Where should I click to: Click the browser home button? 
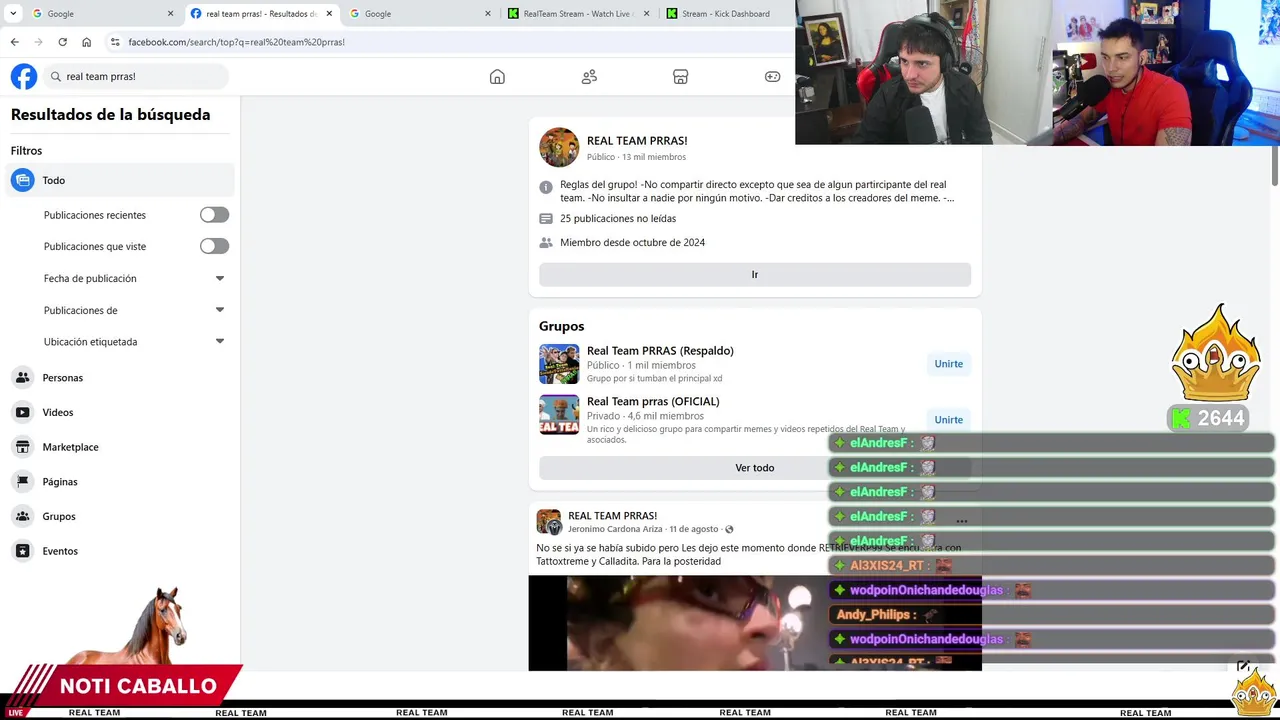87,42
